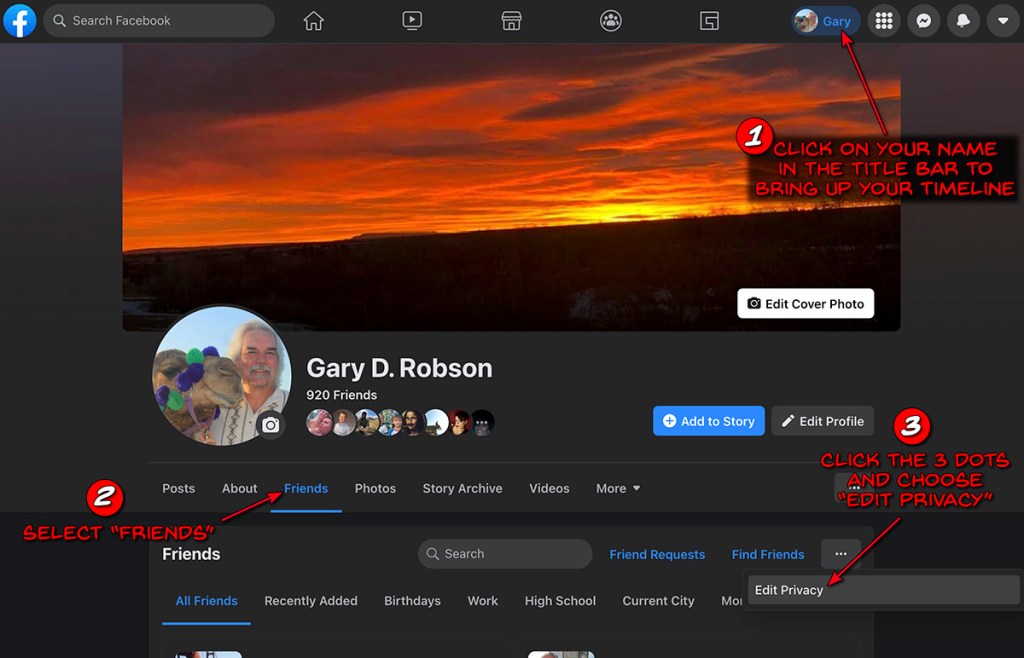Open the Groups icon
Viewport: 1024px width, 658px height.
(x=610, y=21)
